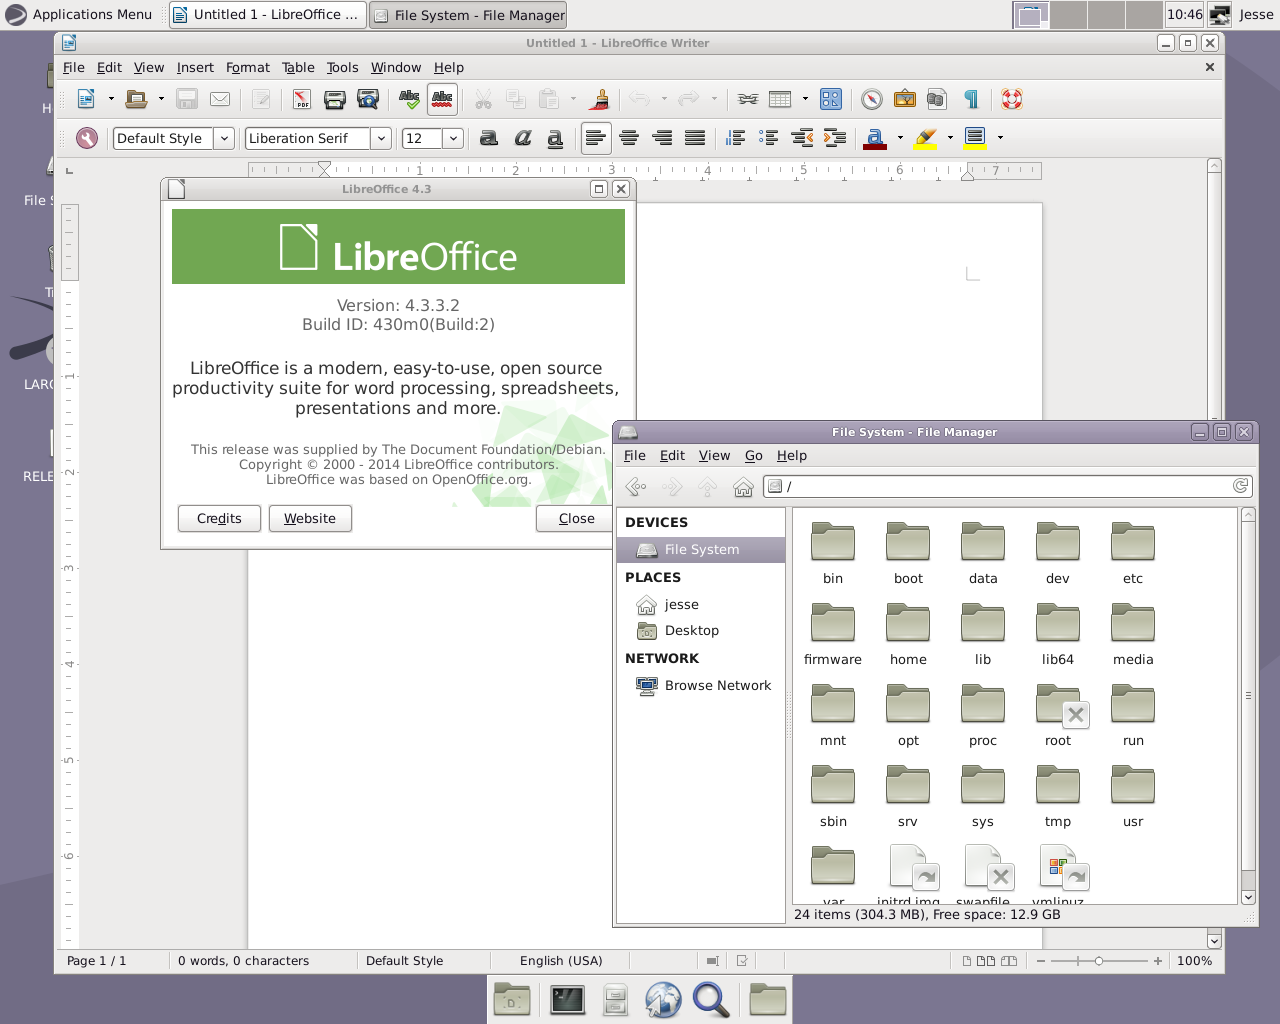Toggle Nonprinting Characters pilcrow icon
This screenshot has height=1024, width=1280.
pyautogui.click(x=971, y=99)
